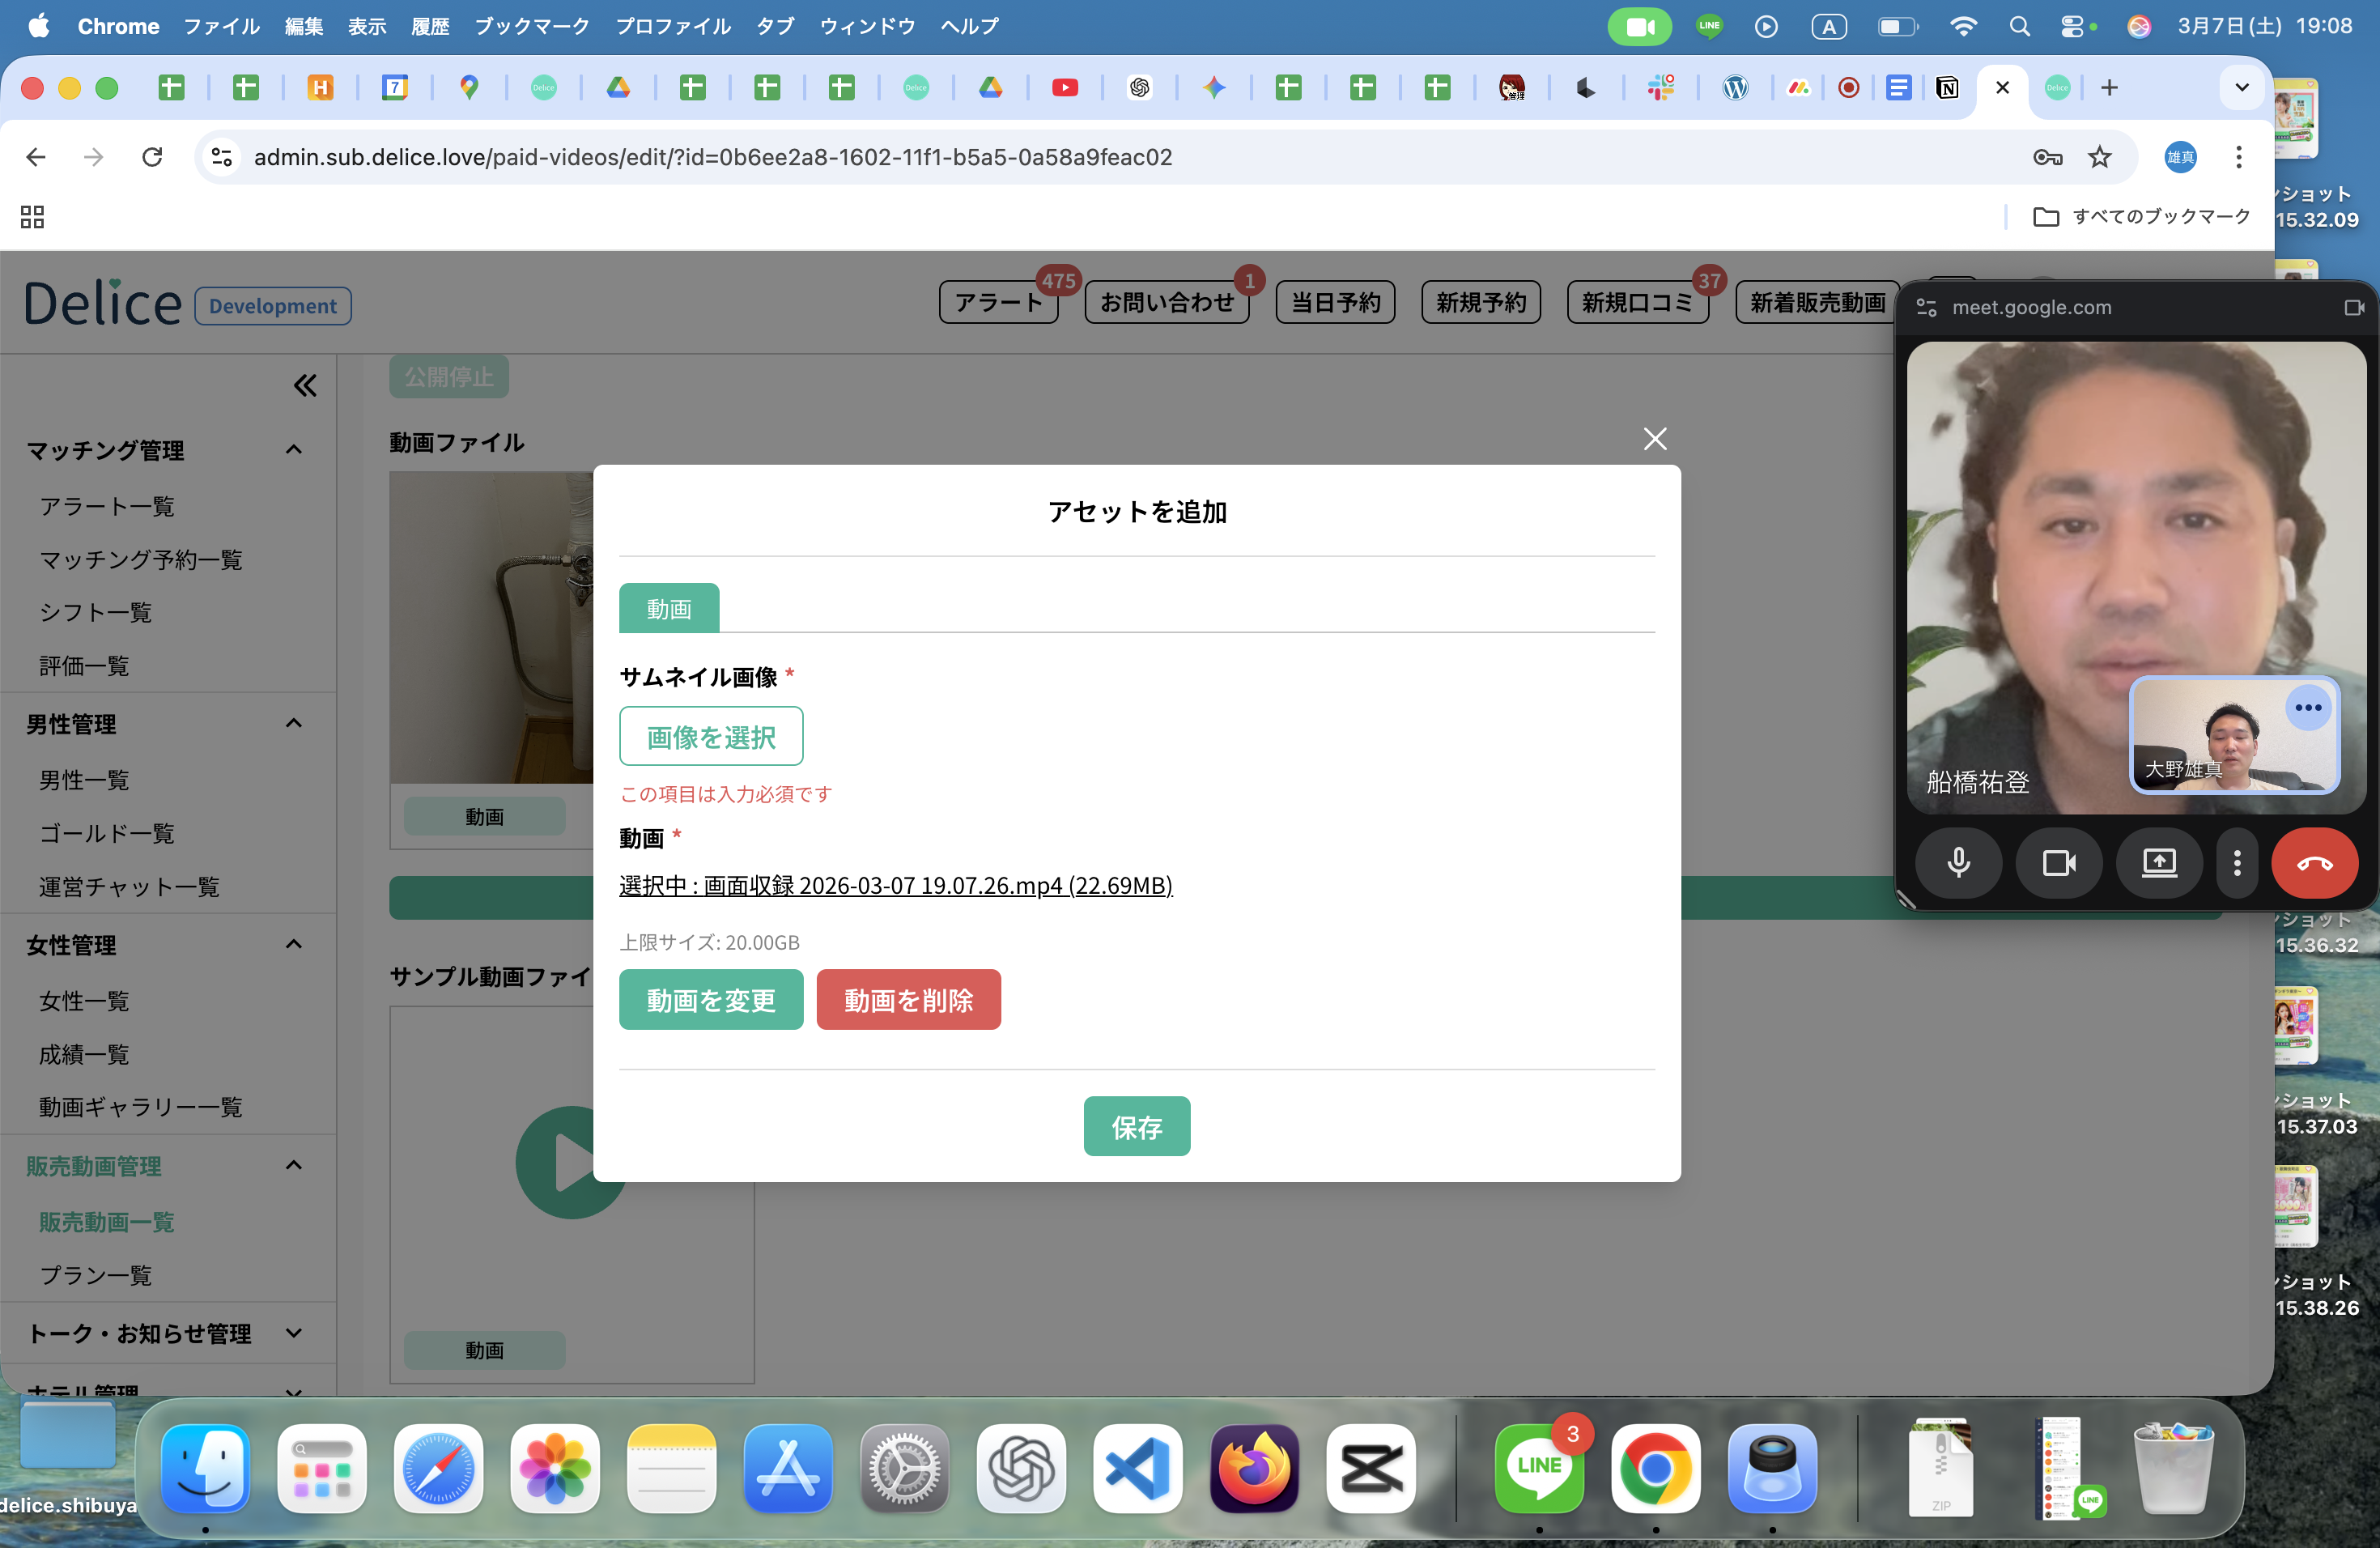Click the reload page icon
The width and height of the screenshot is (2380, 1548).
[x=152, y=157]
